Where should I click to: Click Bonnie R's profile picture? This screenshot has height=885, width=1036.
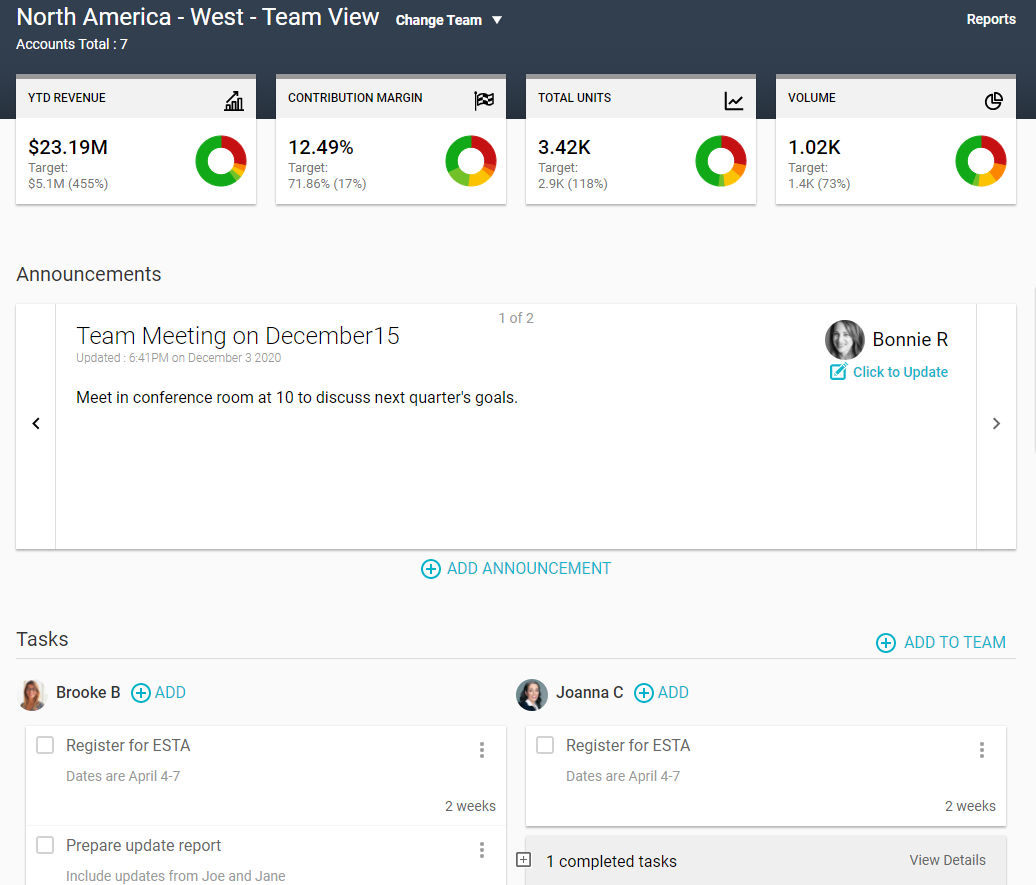click(845, 340)
